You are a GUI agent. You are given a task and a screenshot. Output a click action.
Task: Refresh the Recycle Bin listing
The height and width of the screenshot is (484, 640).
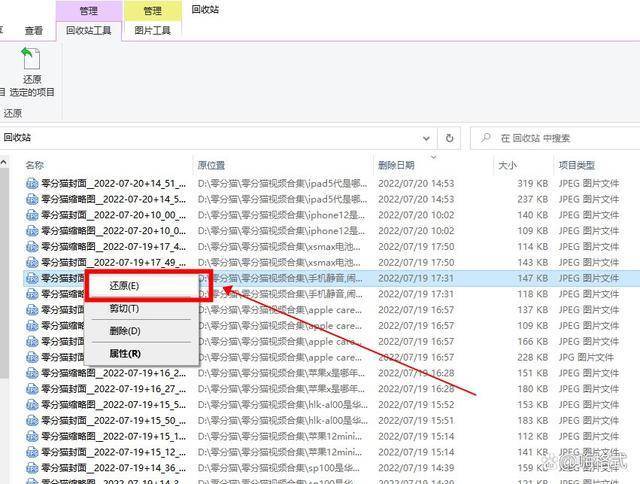pyautogui.click(x=449, y=138)
